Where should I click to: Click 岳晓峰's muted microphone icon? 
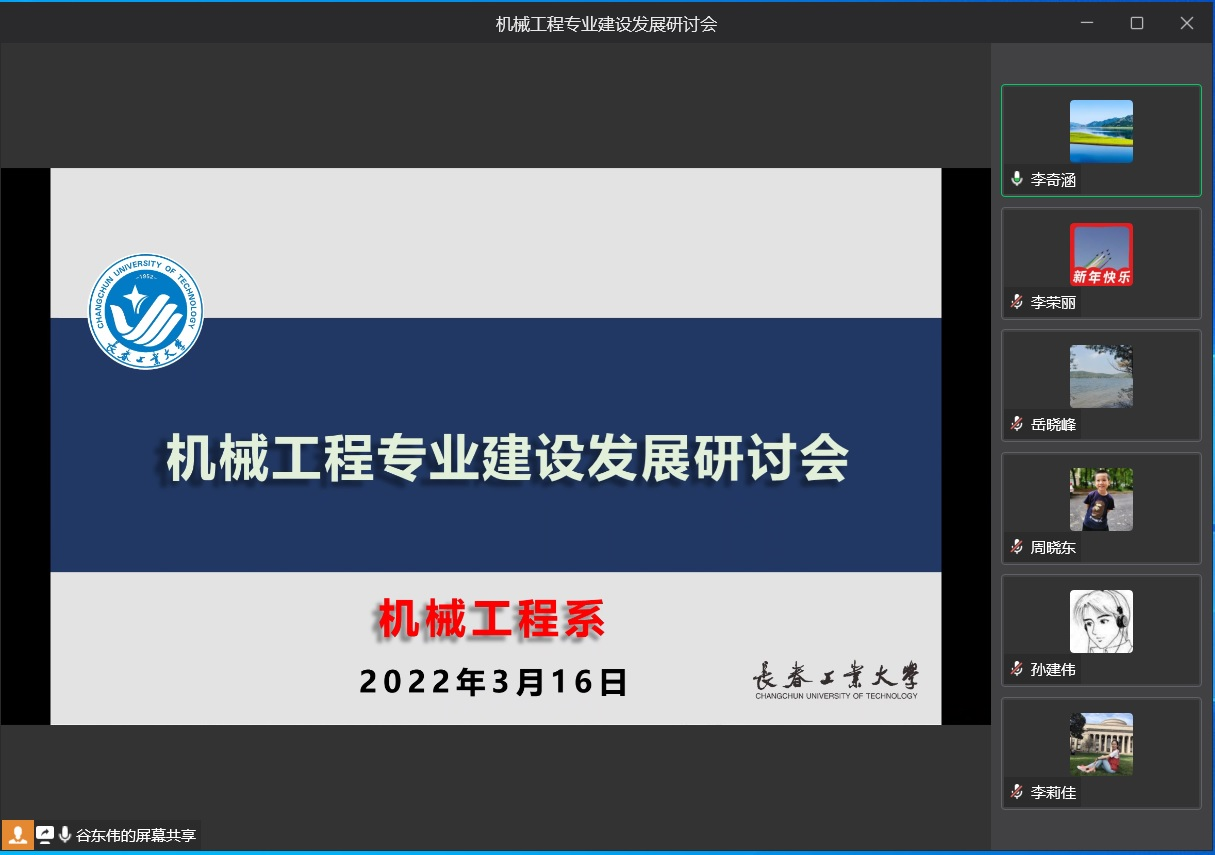tap(1017, 424)
